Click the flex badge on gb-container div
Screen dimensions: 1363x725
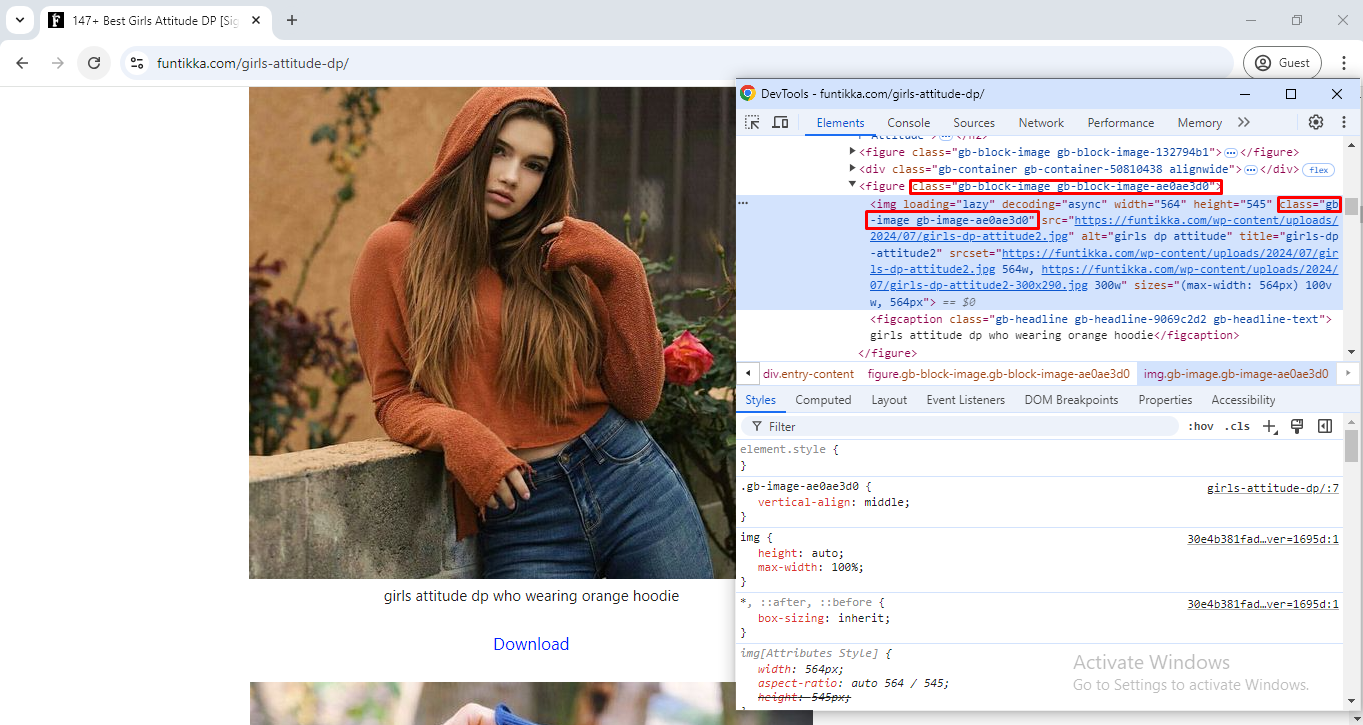tap(1318, 170)
